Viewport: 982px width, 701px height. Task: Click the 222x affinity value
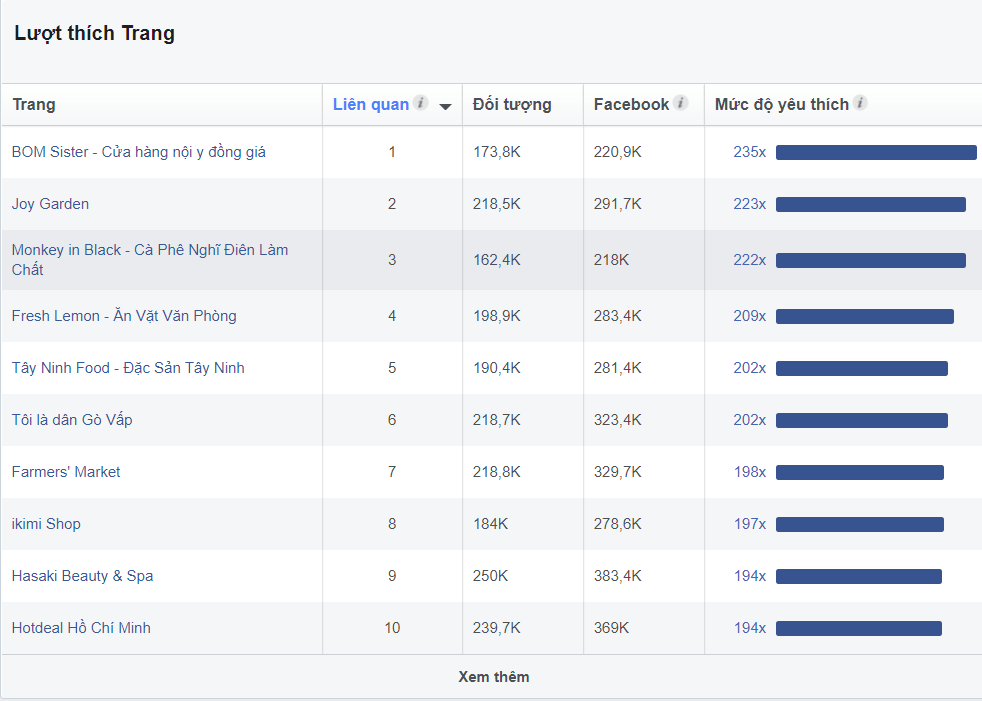pos(750,259)
